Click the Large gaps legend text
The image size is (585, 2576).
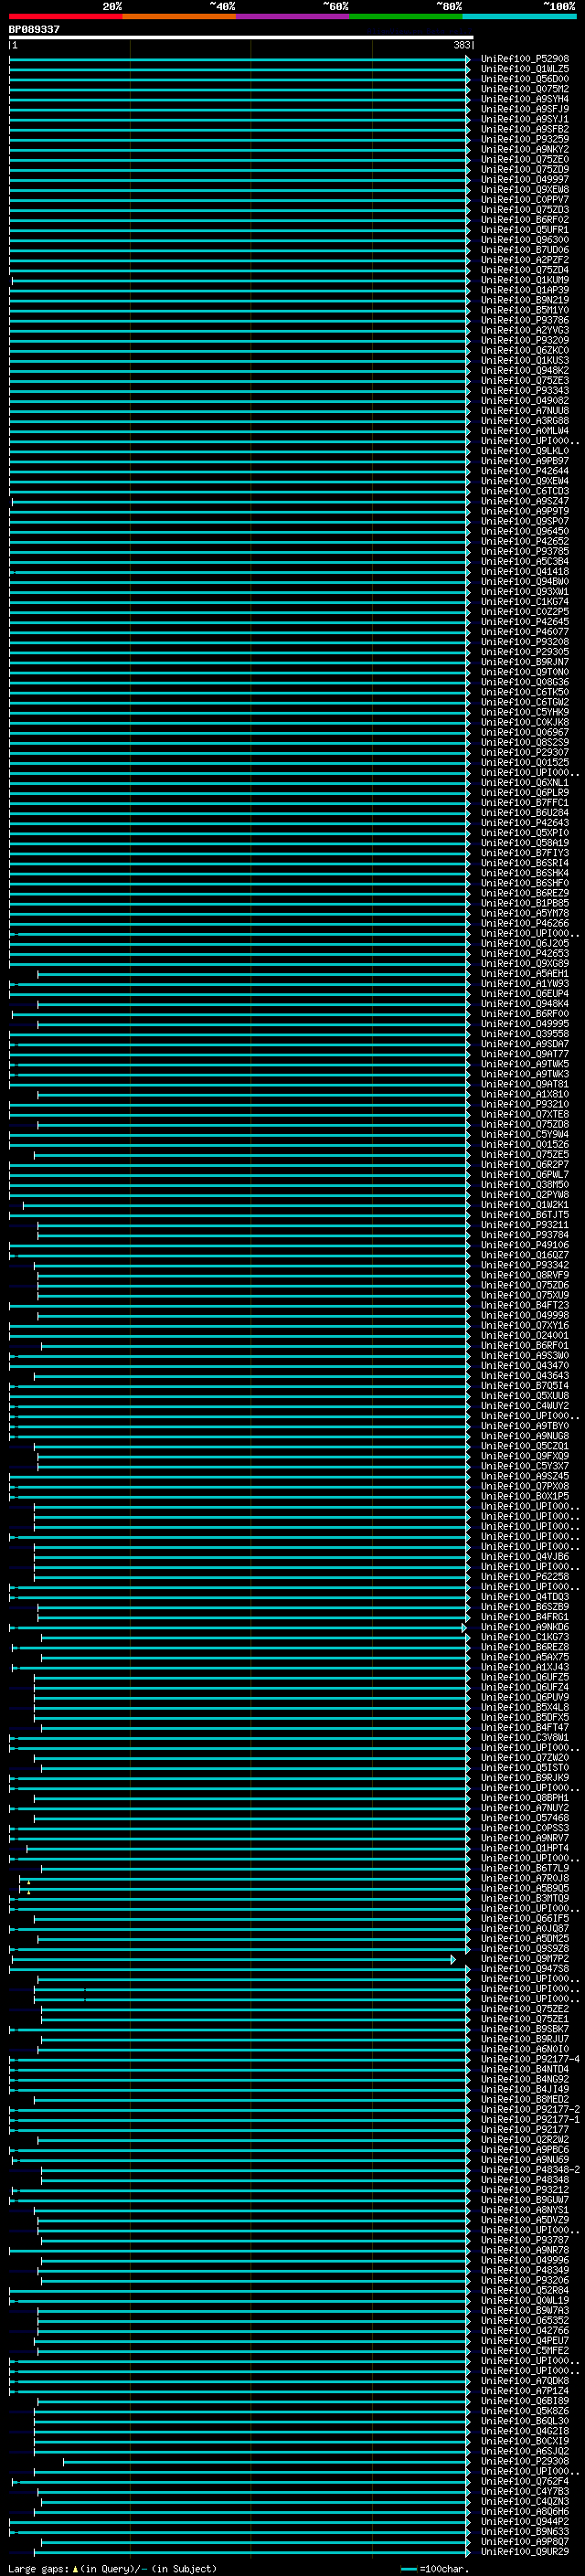coord(112,2568)
